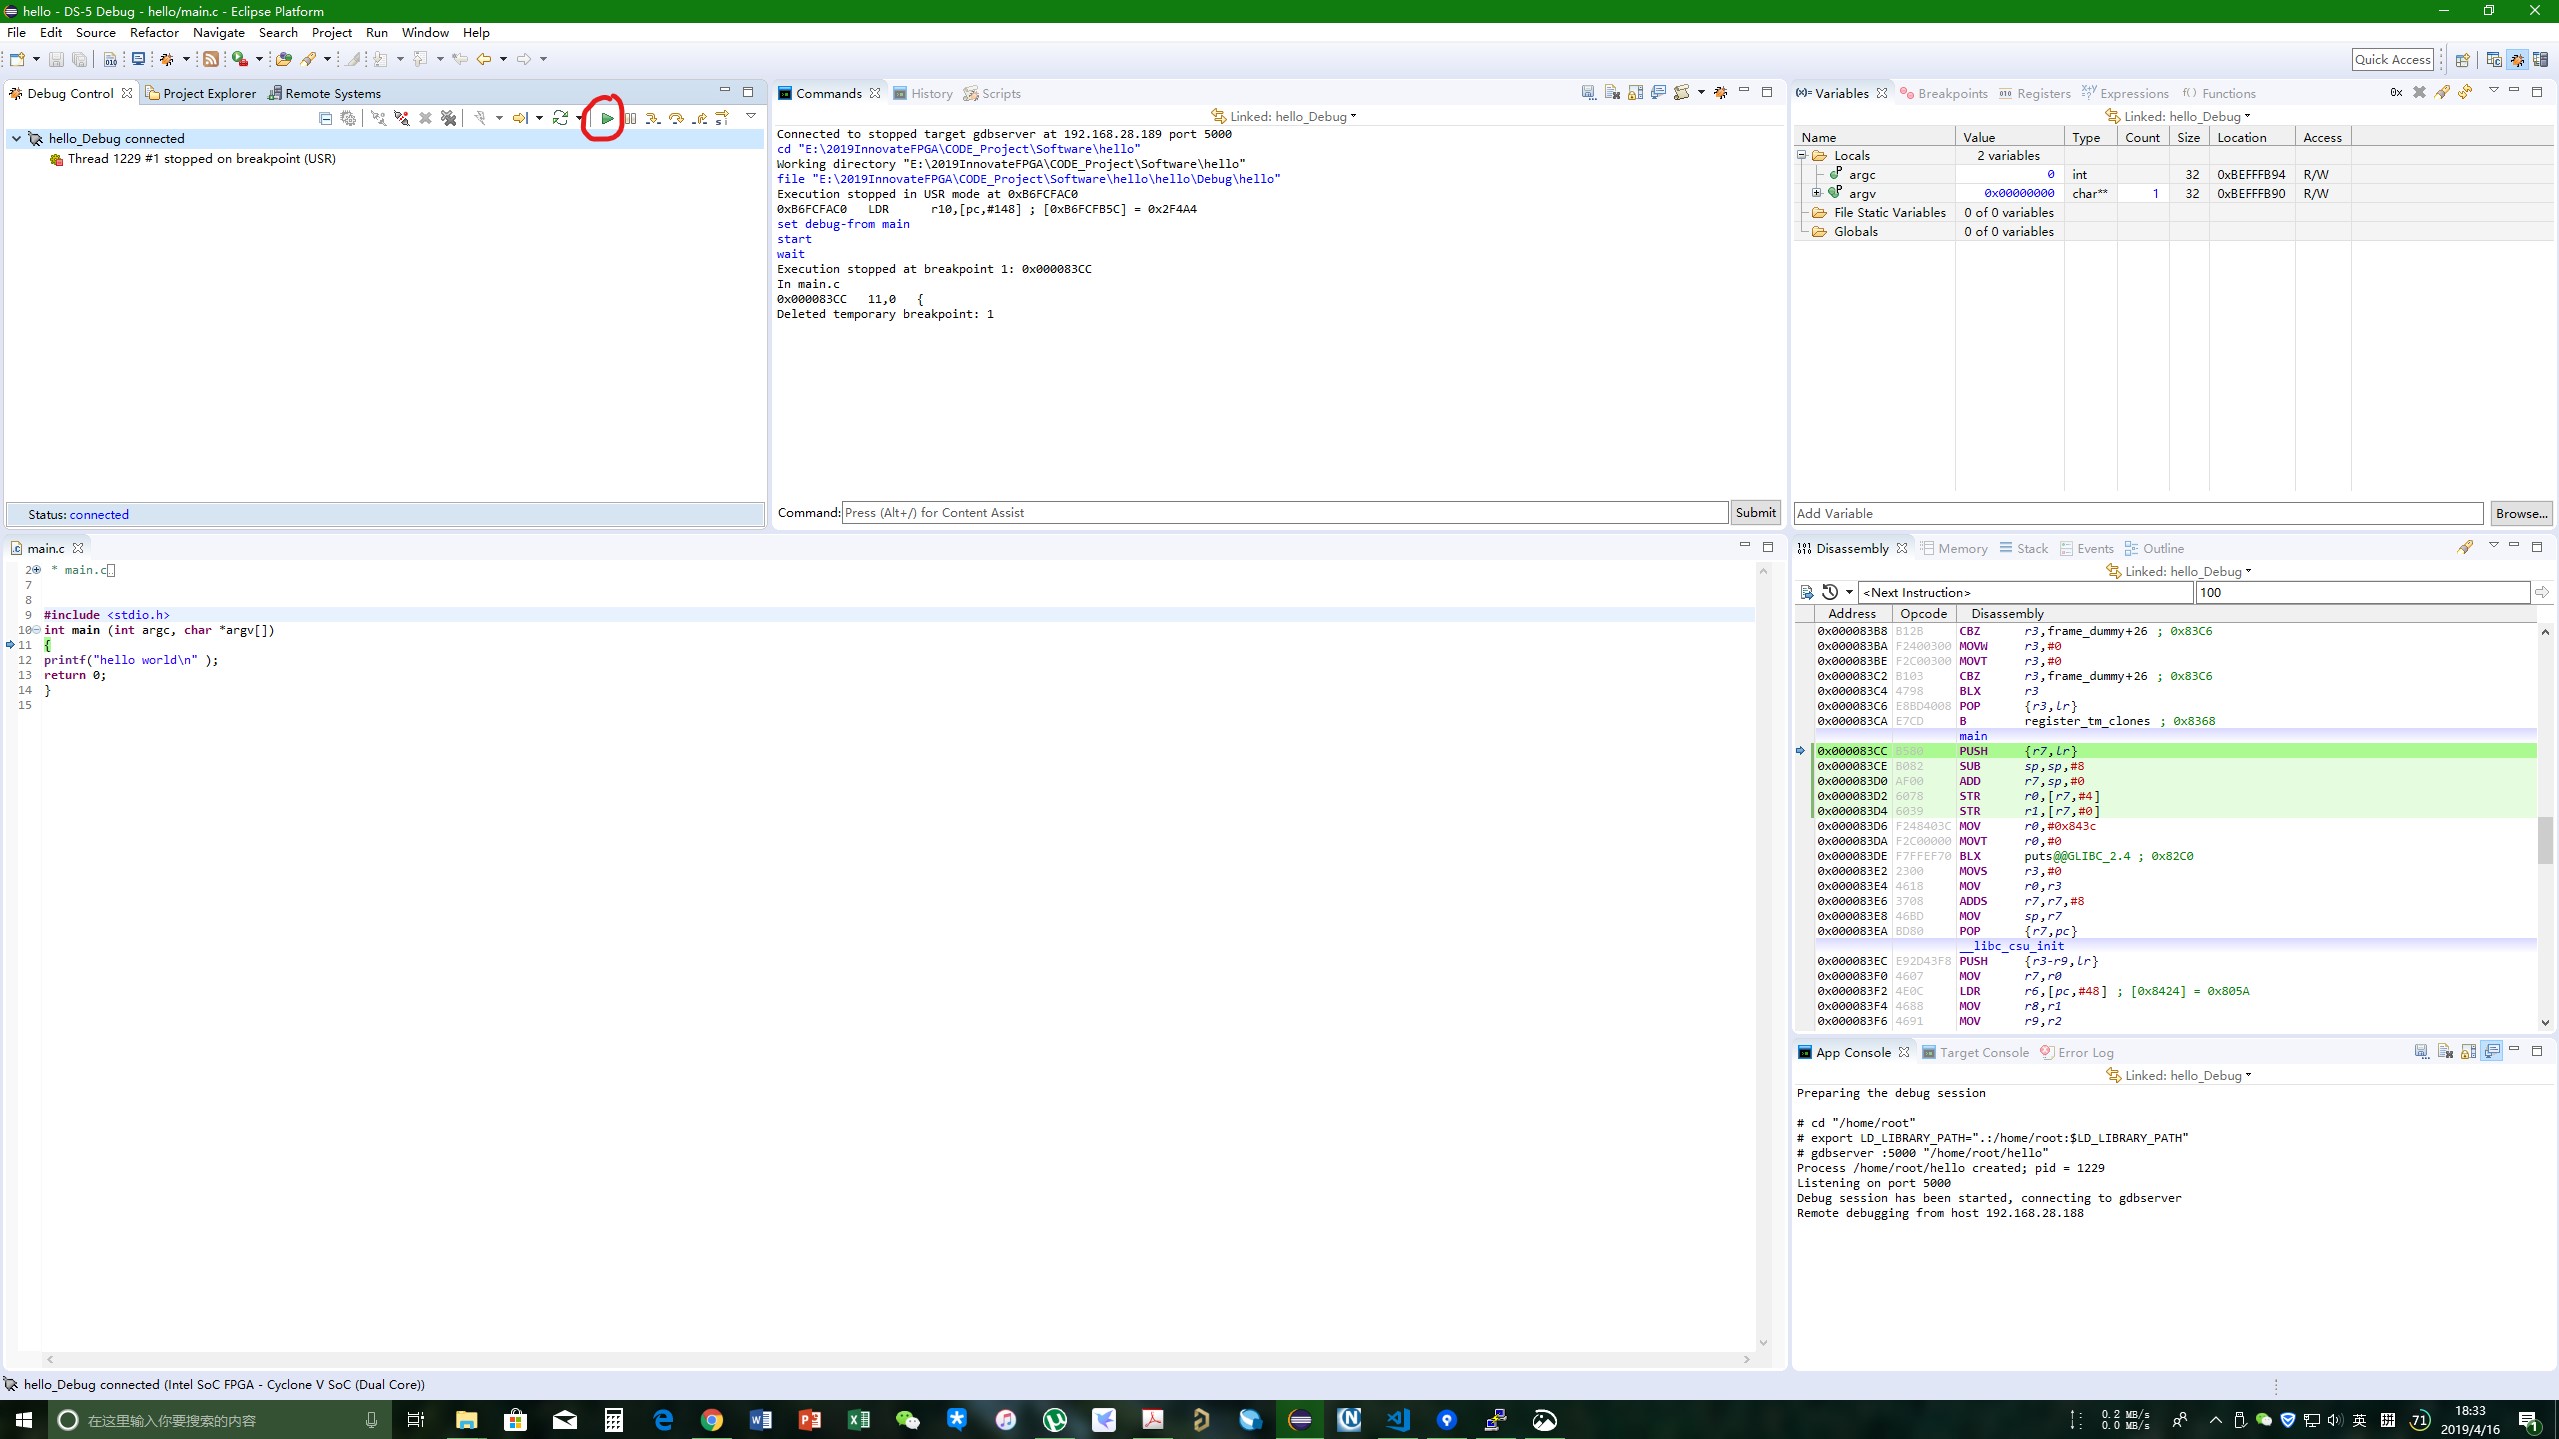Toggle instruction stepping mode (si) button

tap(722, 118)
